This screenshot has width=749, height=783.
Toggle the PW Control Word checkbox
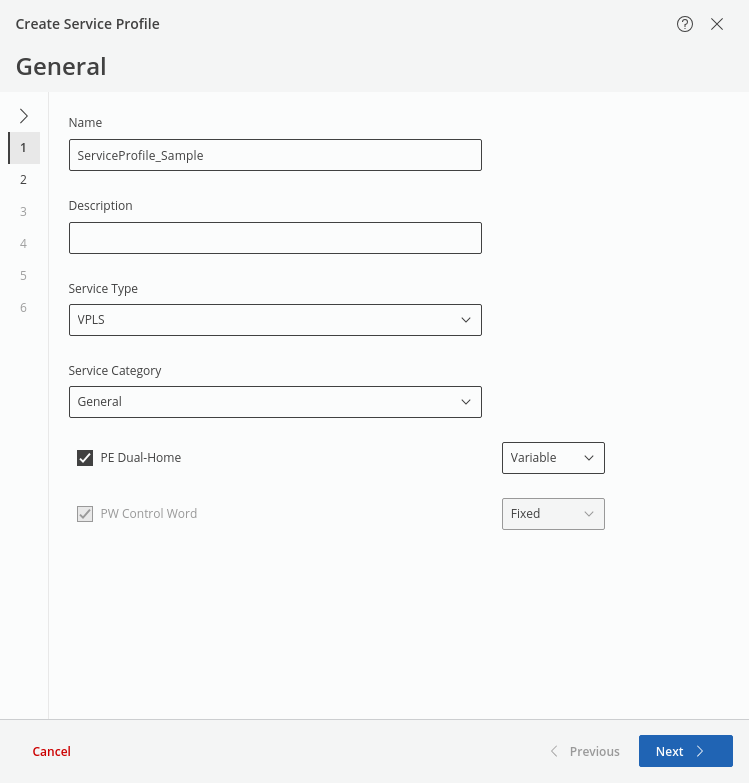85,514
